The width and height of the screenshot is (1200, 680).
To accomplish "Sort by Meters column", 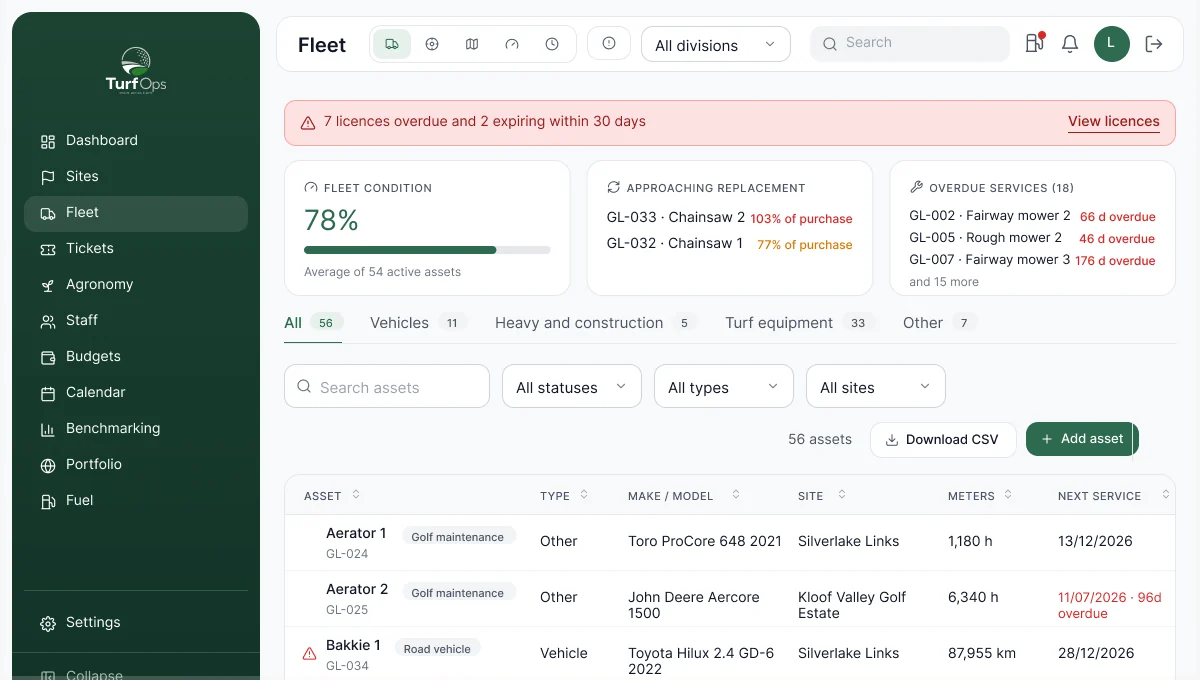I will point(980,496).
